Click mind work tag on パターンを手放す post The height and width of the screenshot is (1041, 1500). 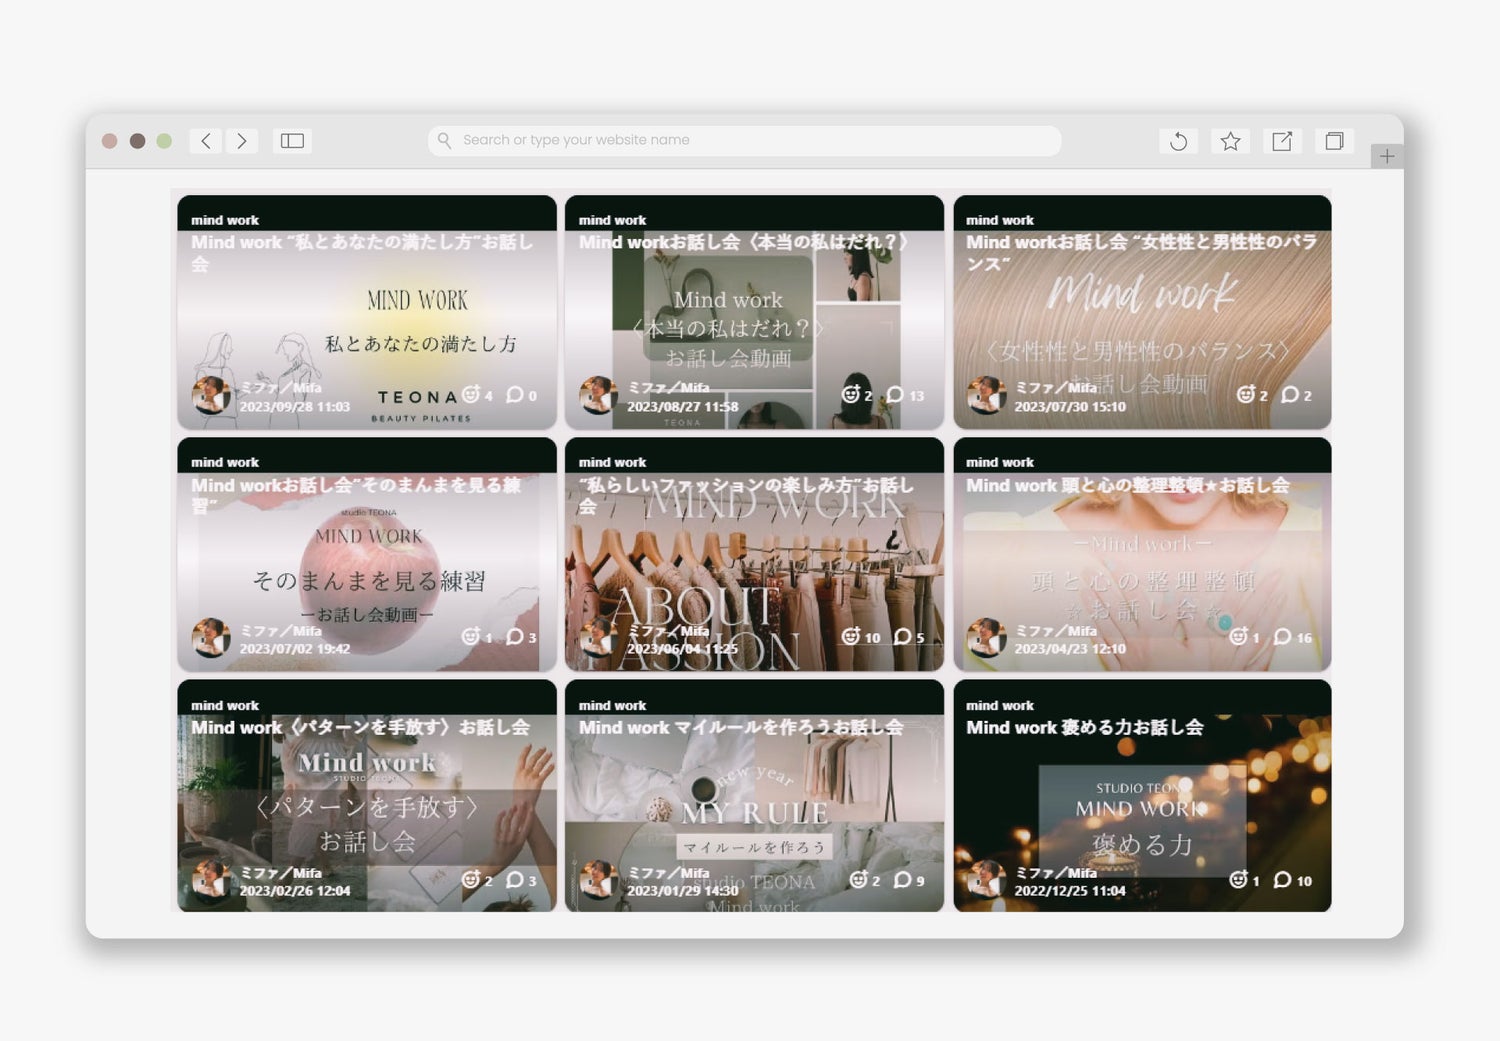(x=225, y=705)
